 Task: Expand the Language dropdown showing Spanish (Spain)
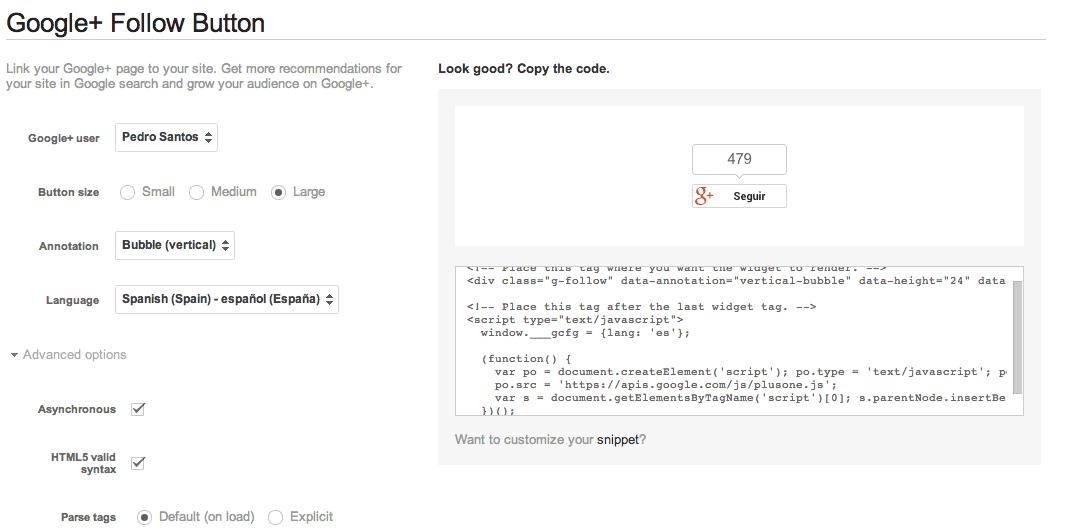[227, 299]
